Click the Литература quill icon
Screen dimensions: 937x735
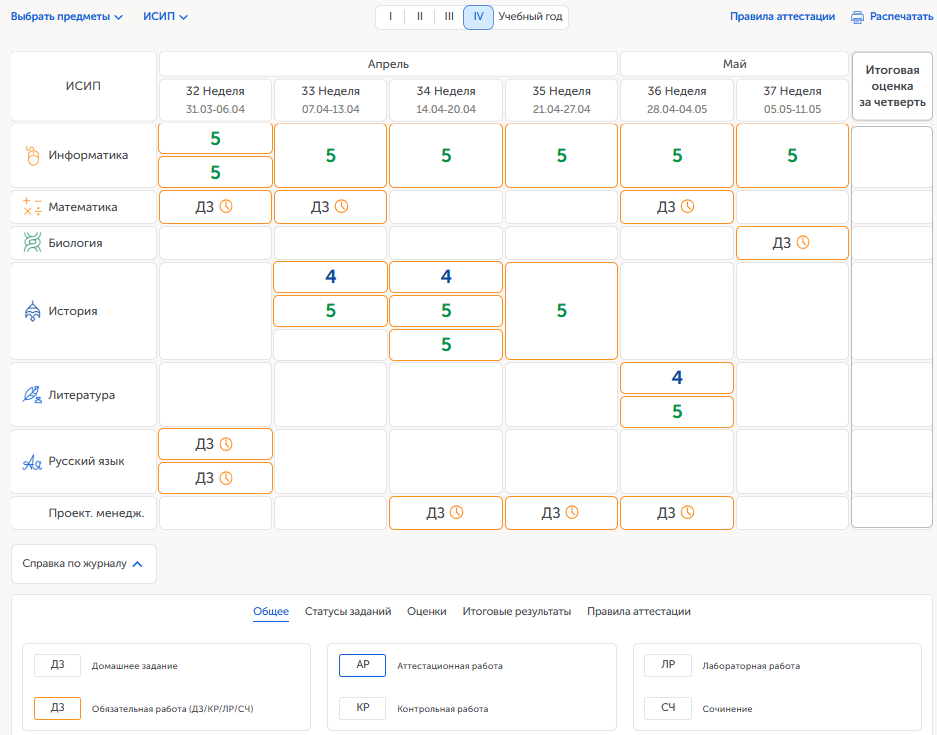(x=32, y=395)
